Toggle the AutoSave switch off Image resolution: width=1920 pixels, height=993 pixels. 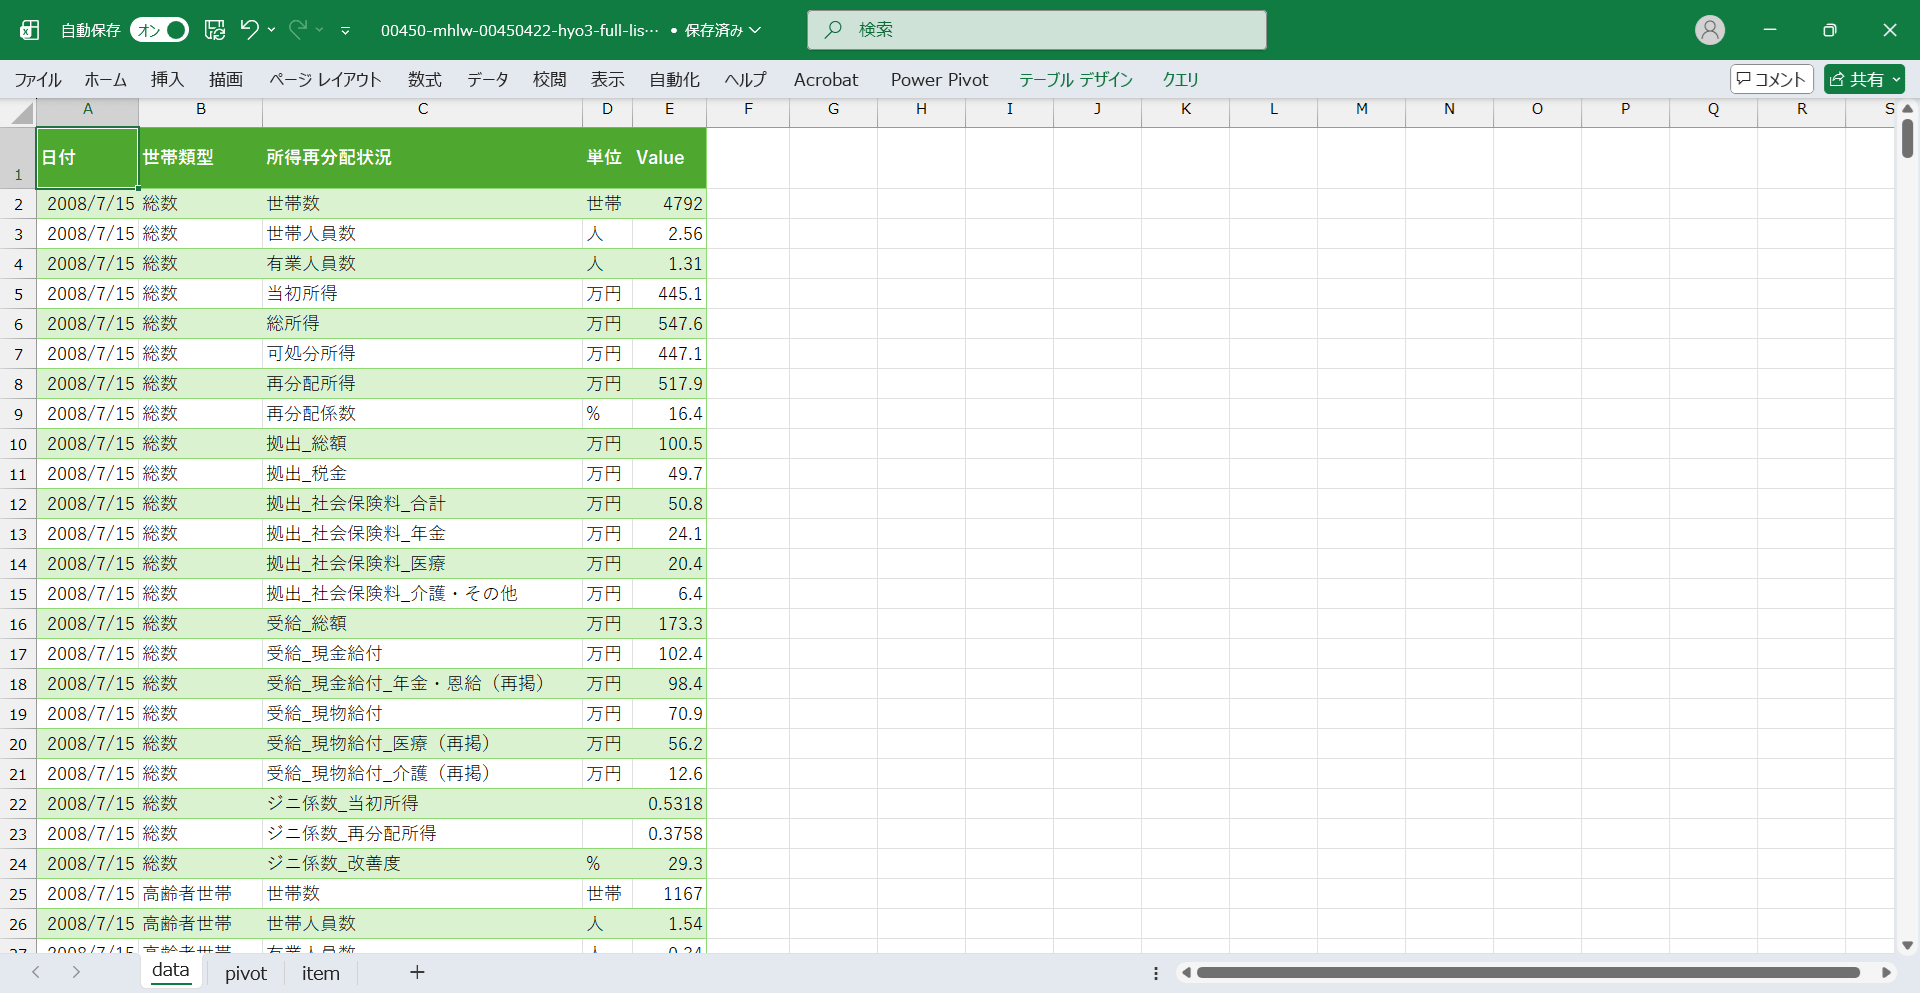(x=160, y=30)
